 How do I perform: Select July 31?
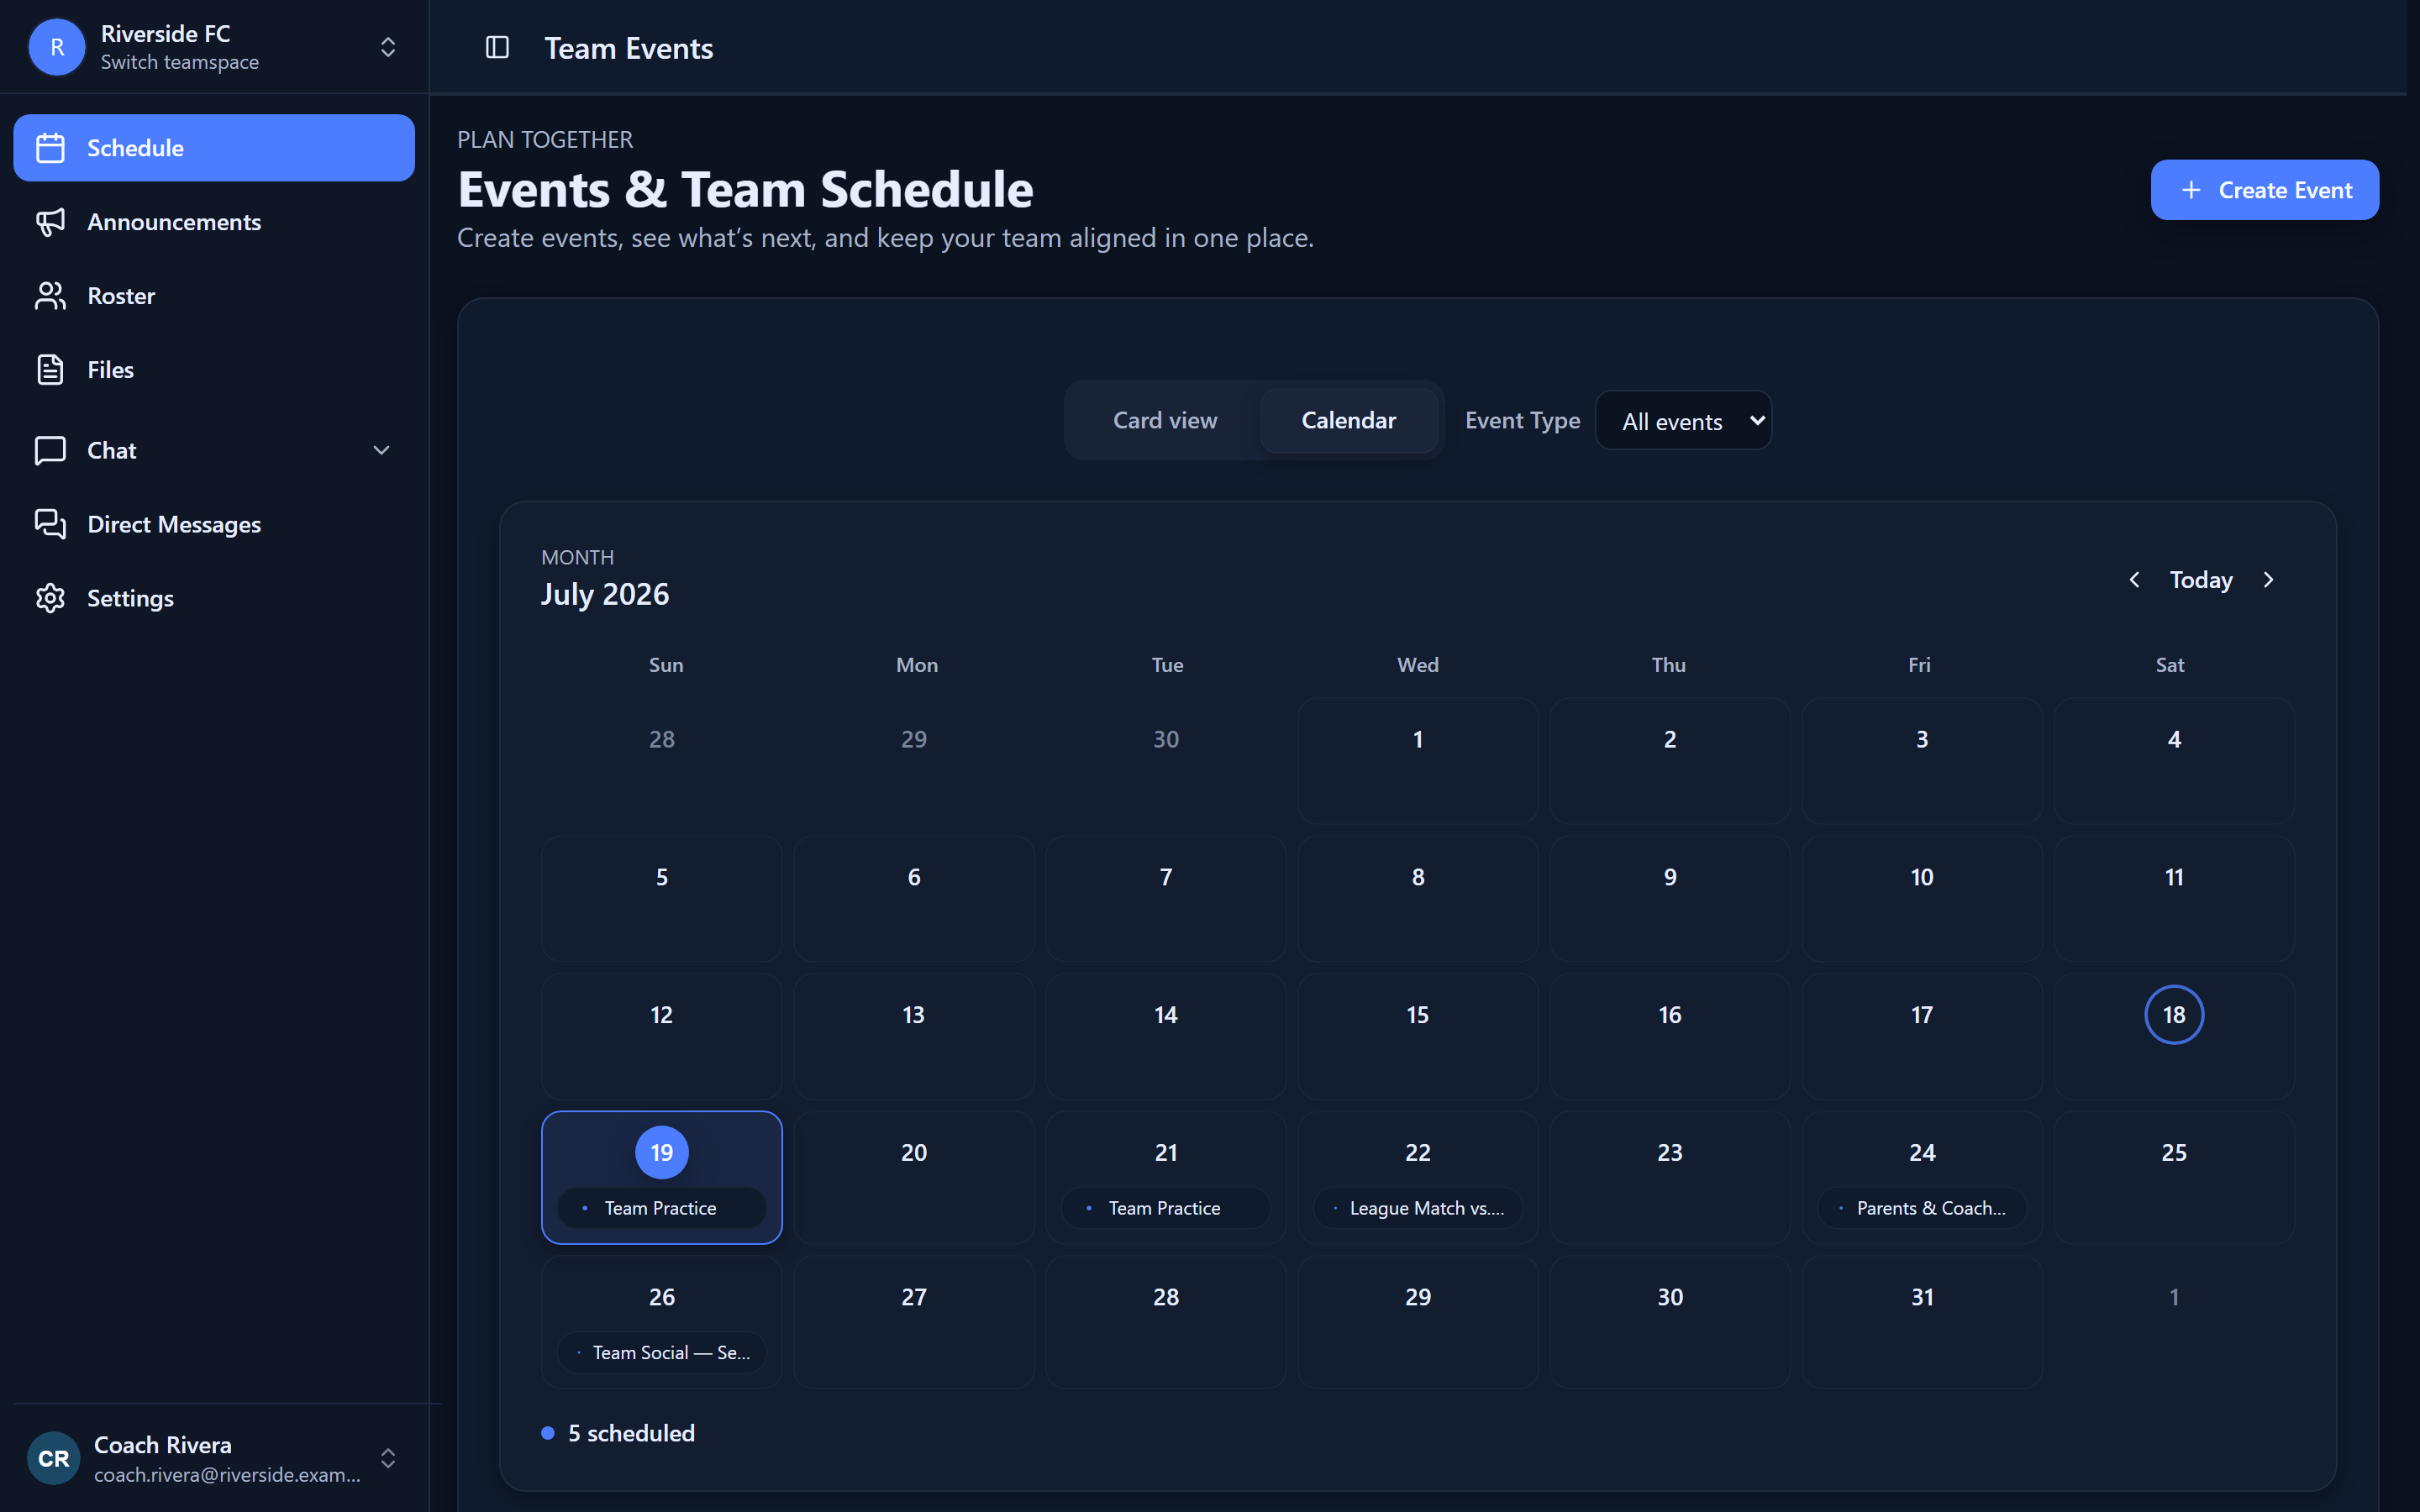tap(1921, 1321)
